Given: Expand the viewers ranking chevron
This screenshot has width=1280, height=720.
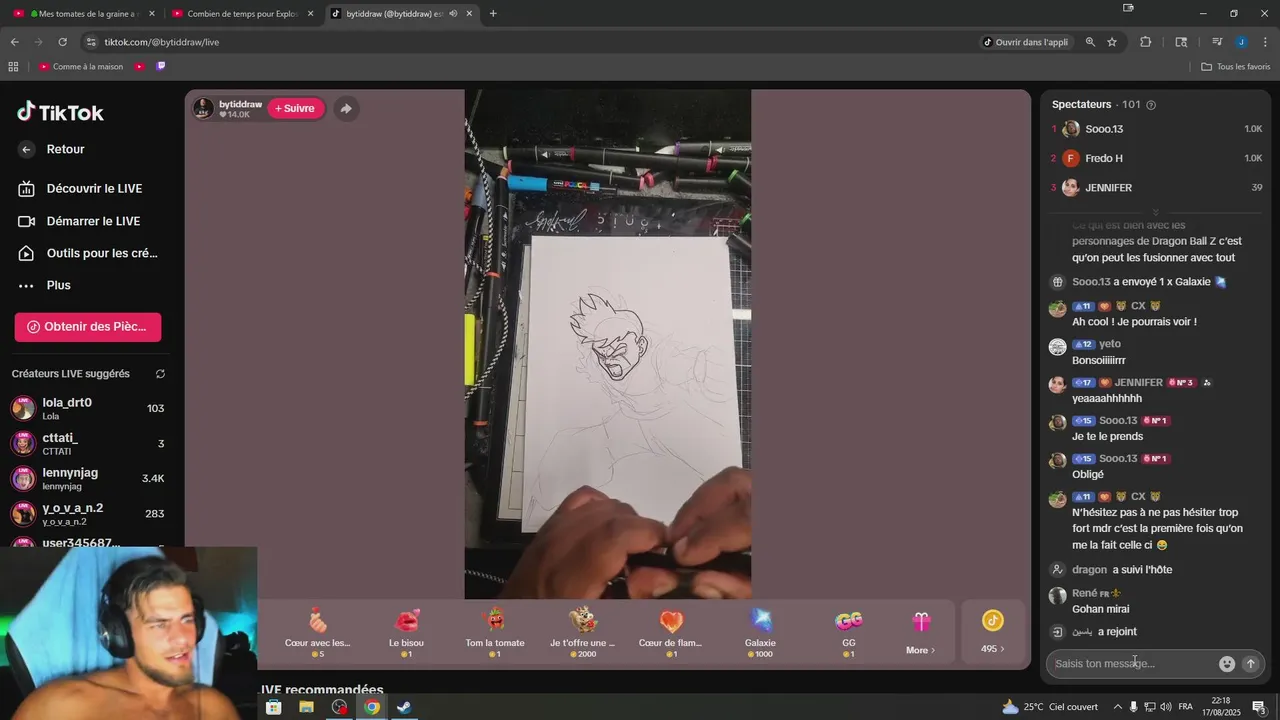Looking at the screenshot, I should click(1156, 212).
